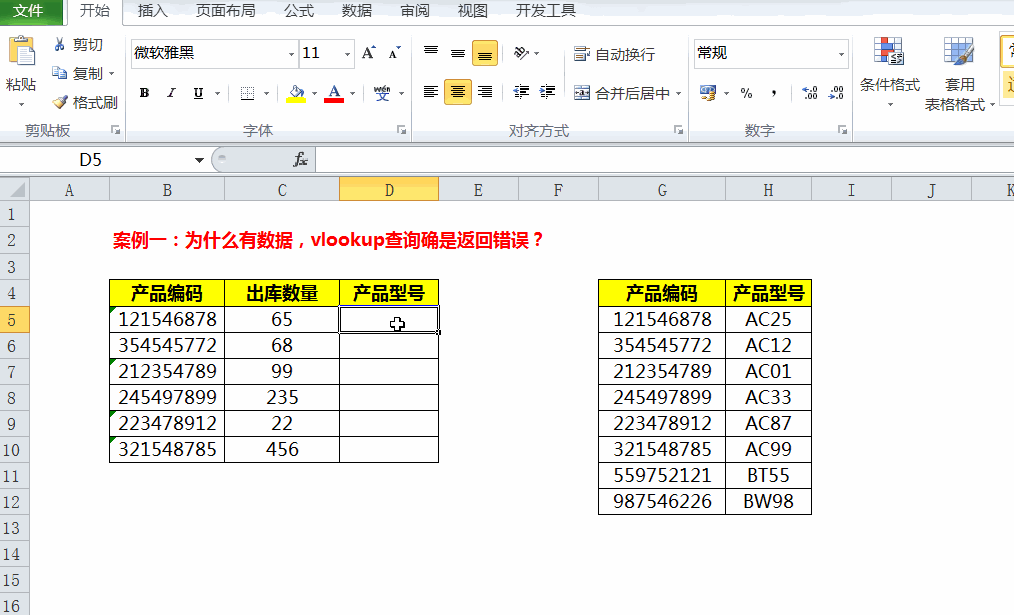Screen dimensions: 1014x615
Task: Decrease decimal places
Action: pyautogui.click(x=836, y=93)
